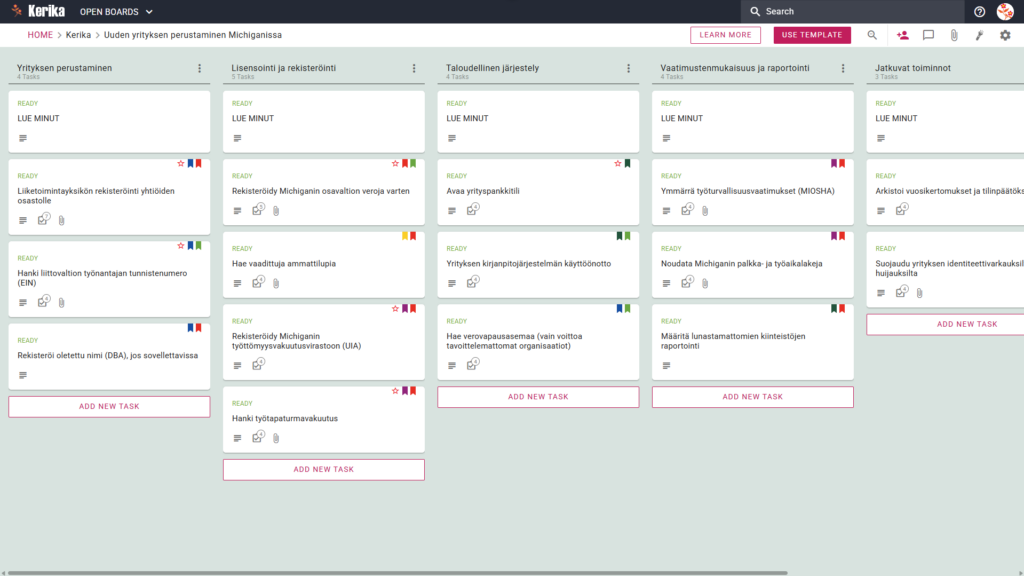Image resolution: width=1024 pixels, height=576 pixels.
Task: Open attachment icon on Hanki liittovaltion EIN card
Action: click(x=61, y=303)
